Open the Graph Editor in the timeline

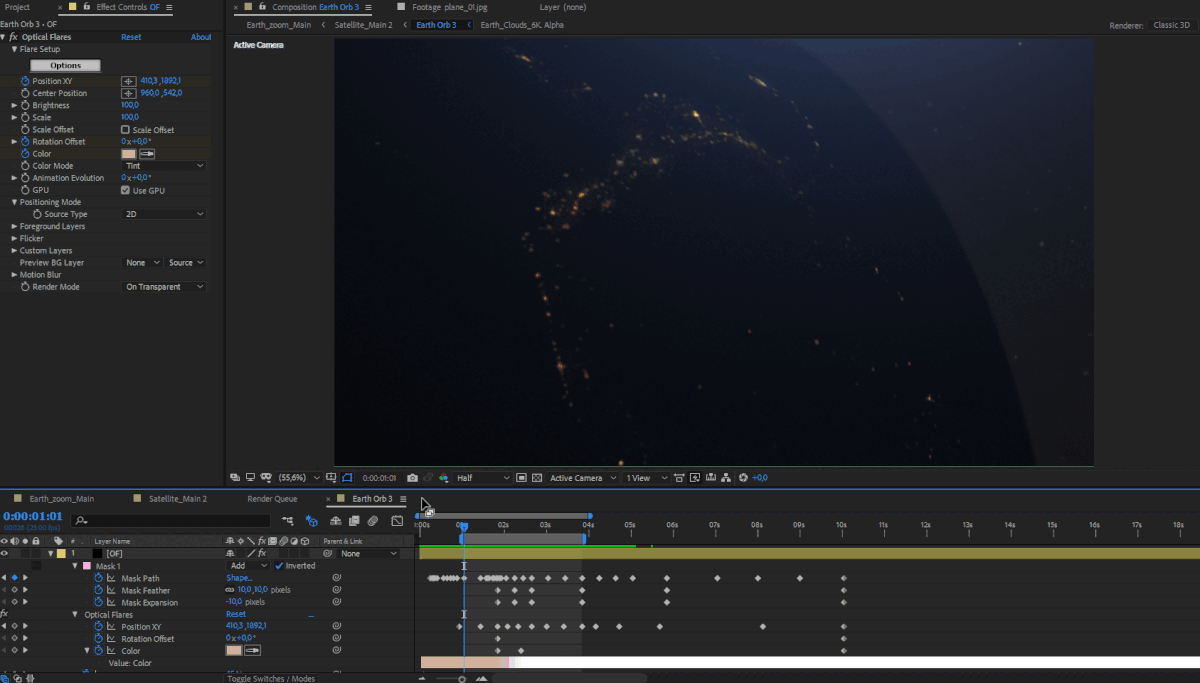(x=397, y=520)
